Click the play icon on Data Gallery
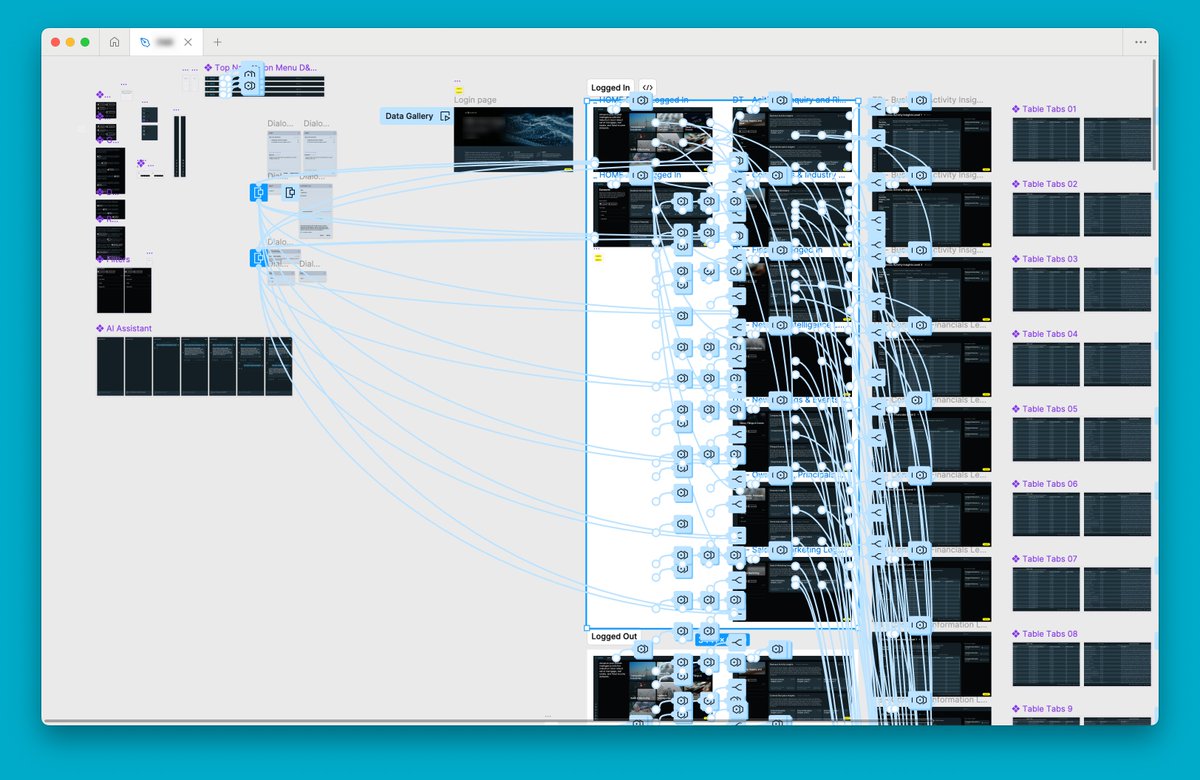This screenshot has height=780, width=1200. [445, 116]
